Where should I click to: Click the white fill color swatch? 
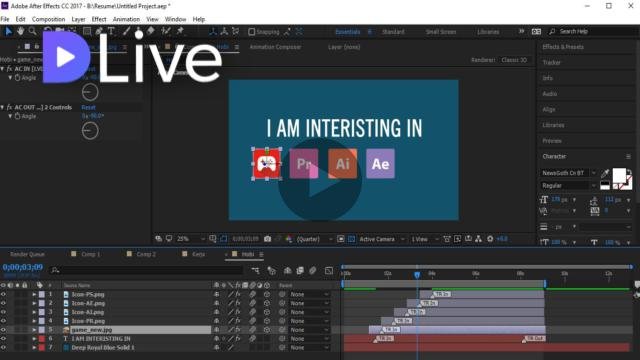(x=619, y=176)
